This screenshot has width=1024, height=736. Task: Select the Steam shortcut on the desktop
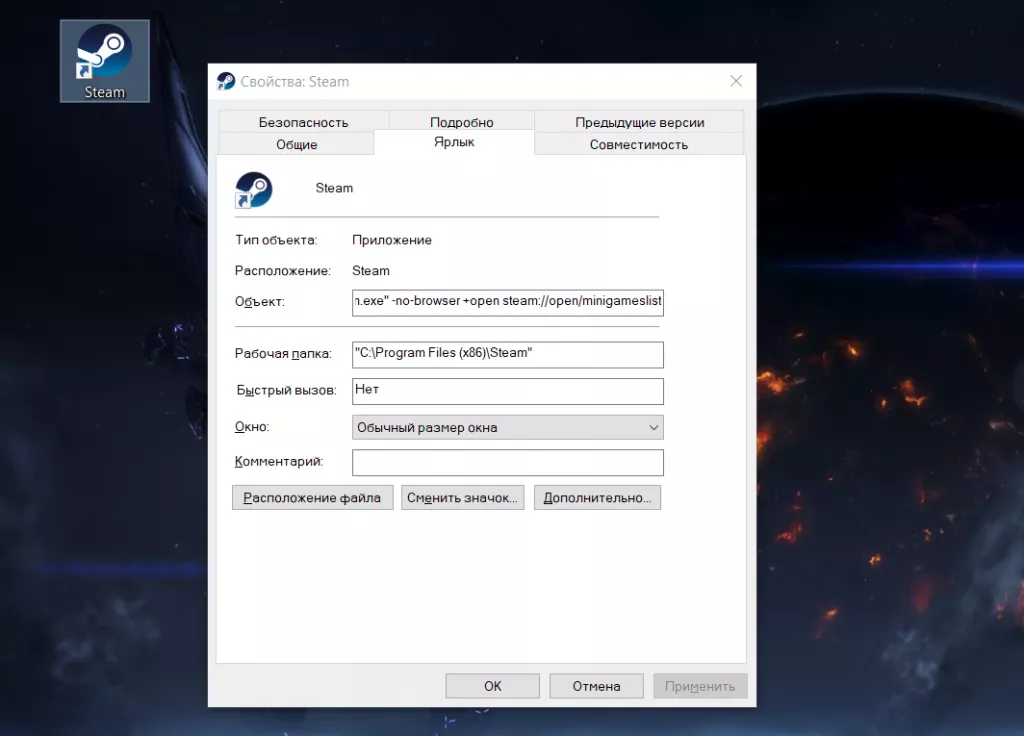[x=104, y=60]
